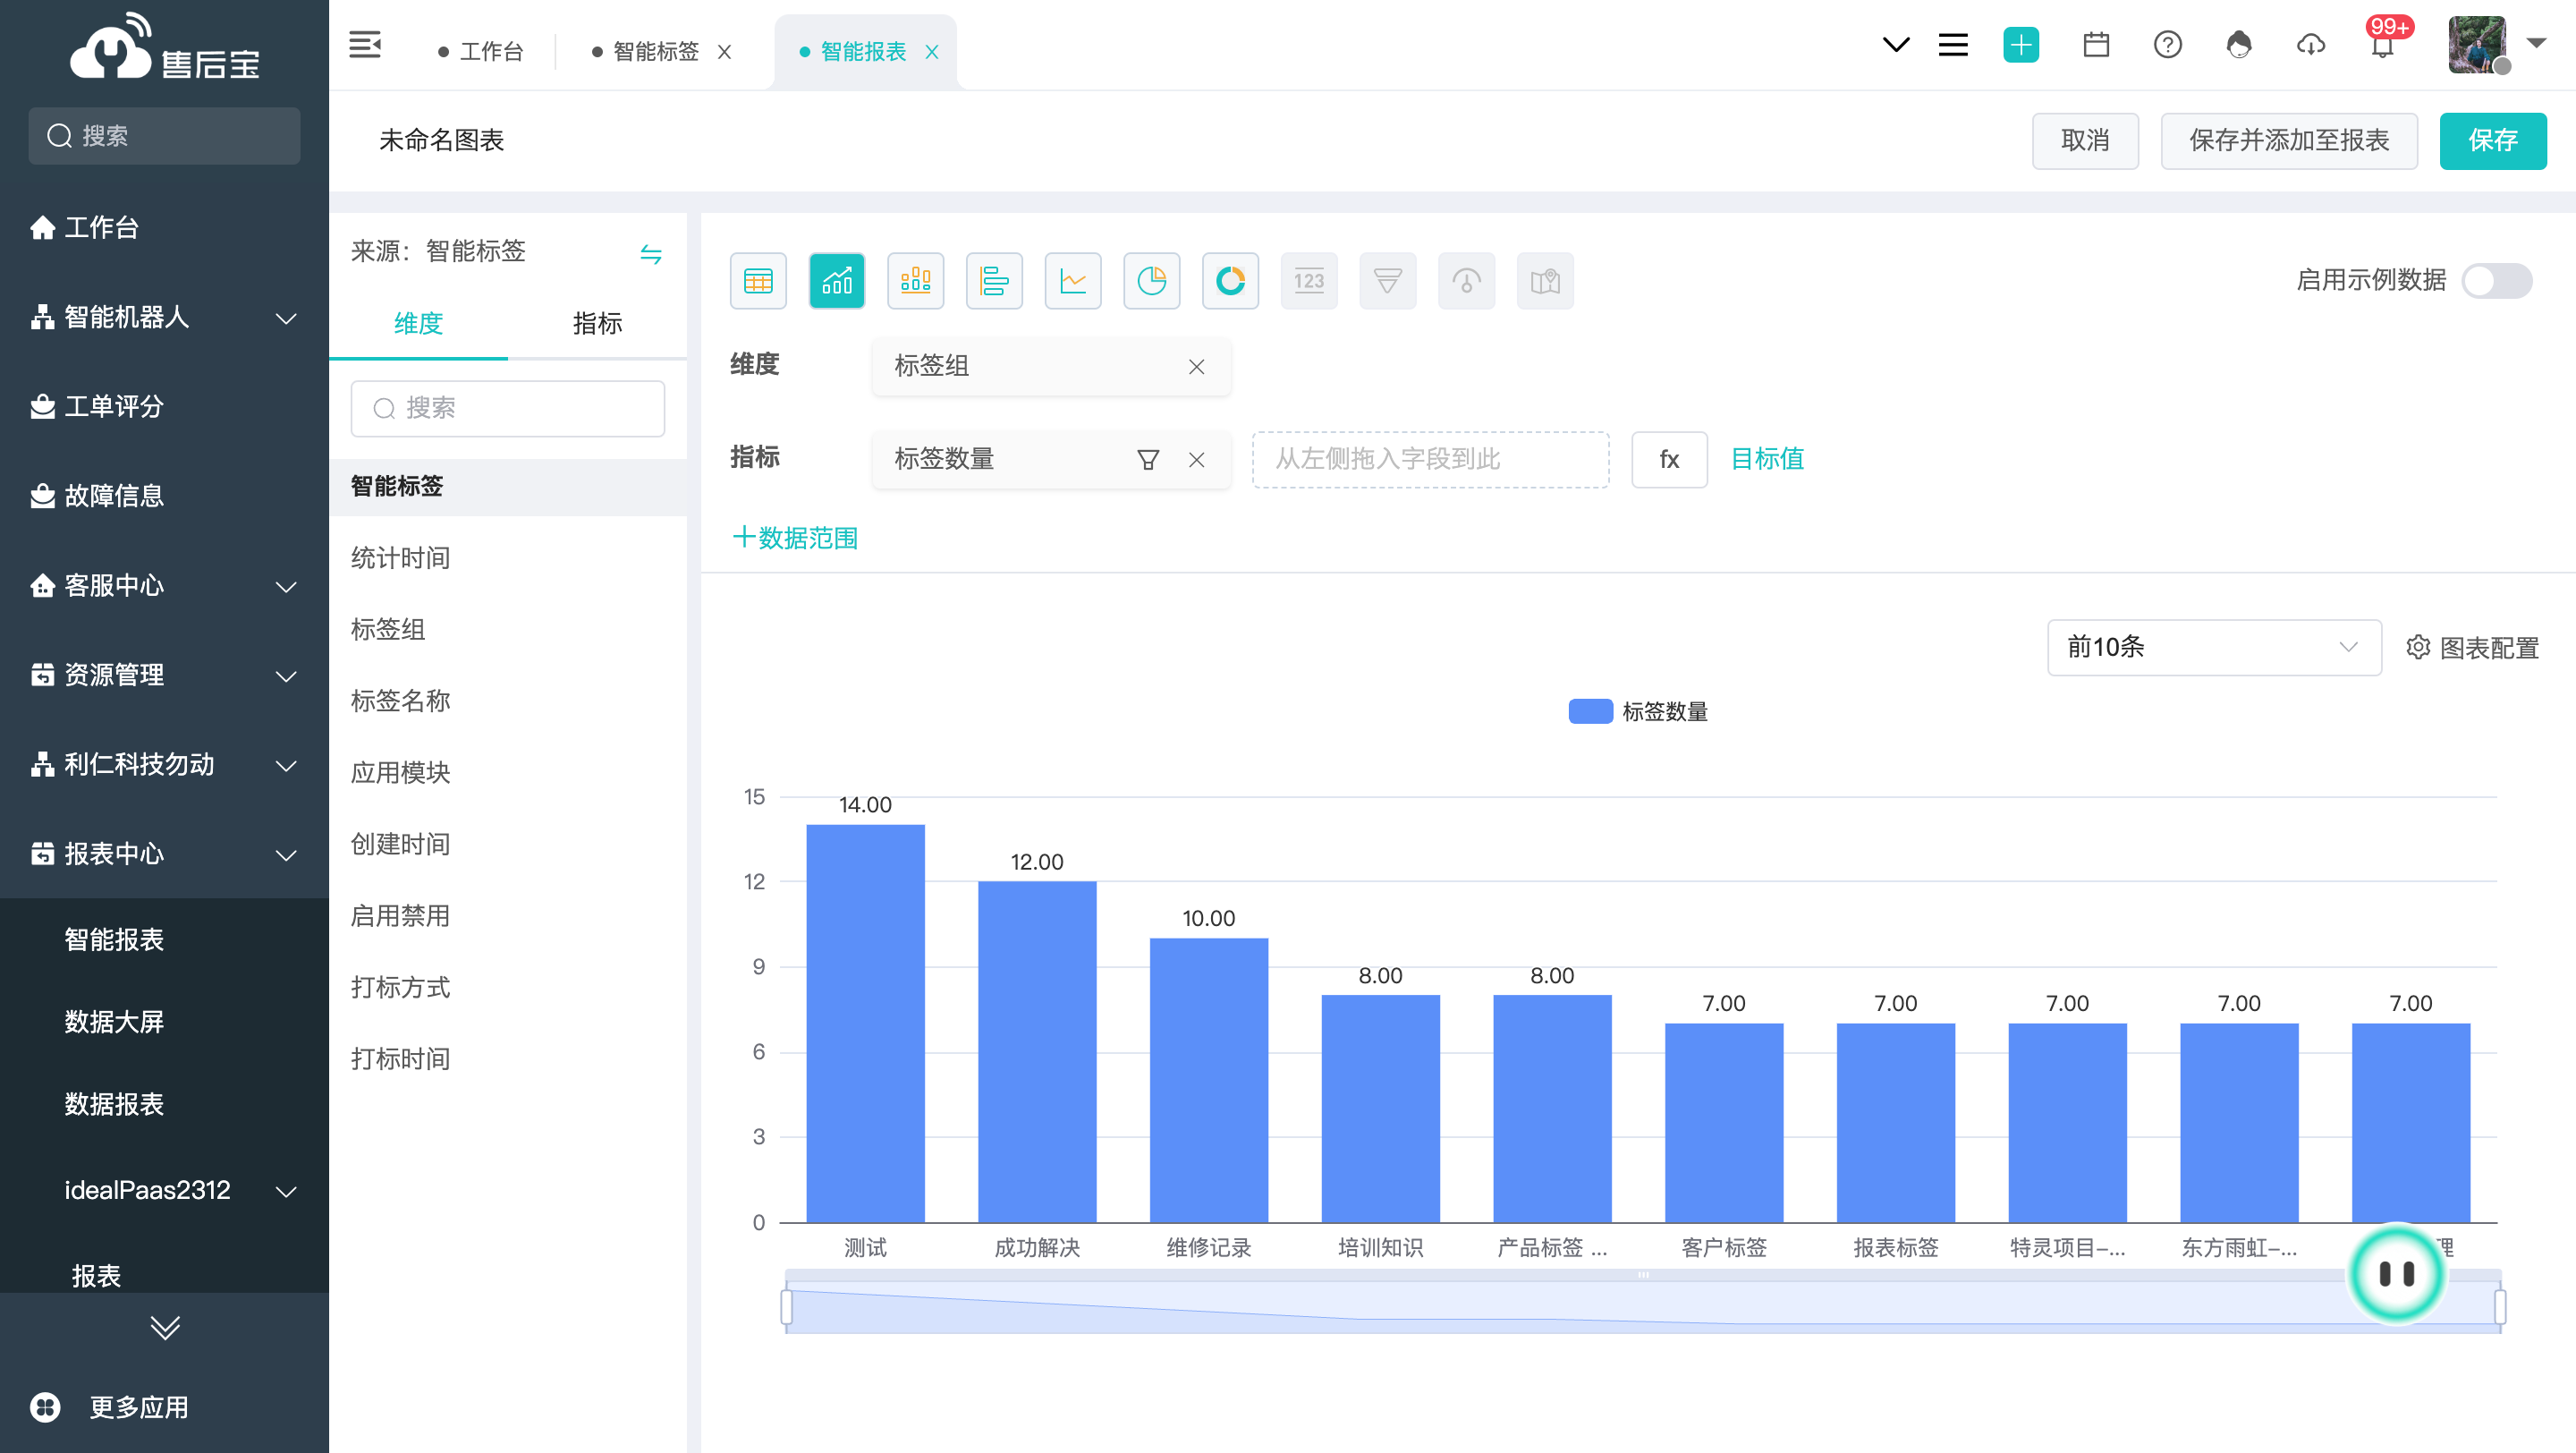2576x1453 pixels.
Task: Open 数据报表 in sidebar
Action: tap(114, 1104)
